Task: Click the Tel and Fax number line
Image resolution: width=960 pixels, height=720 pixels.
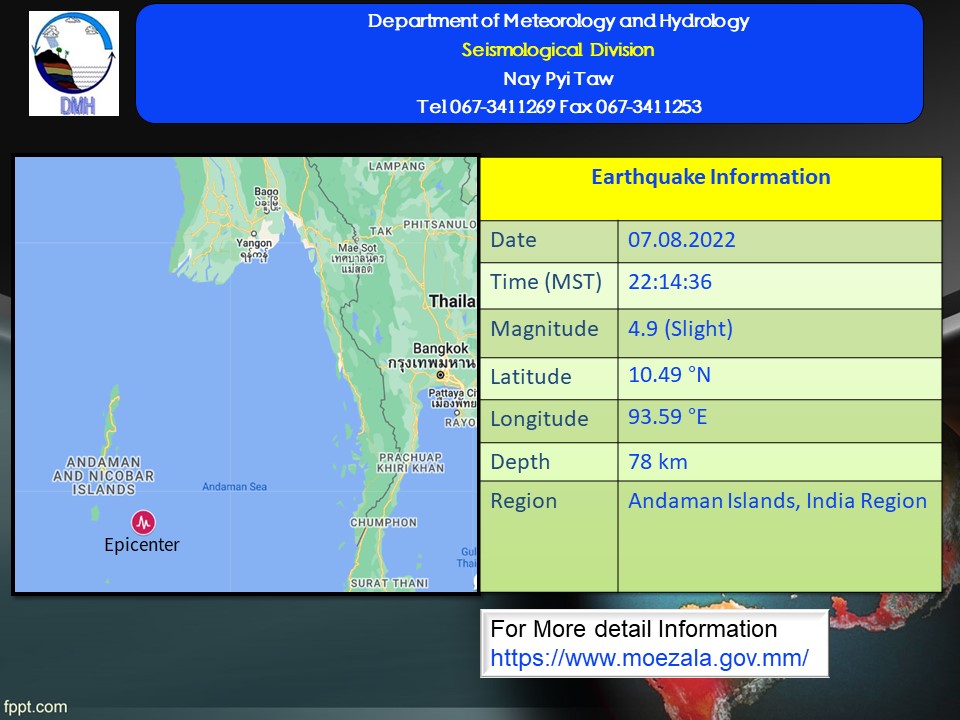Action: 559,107
